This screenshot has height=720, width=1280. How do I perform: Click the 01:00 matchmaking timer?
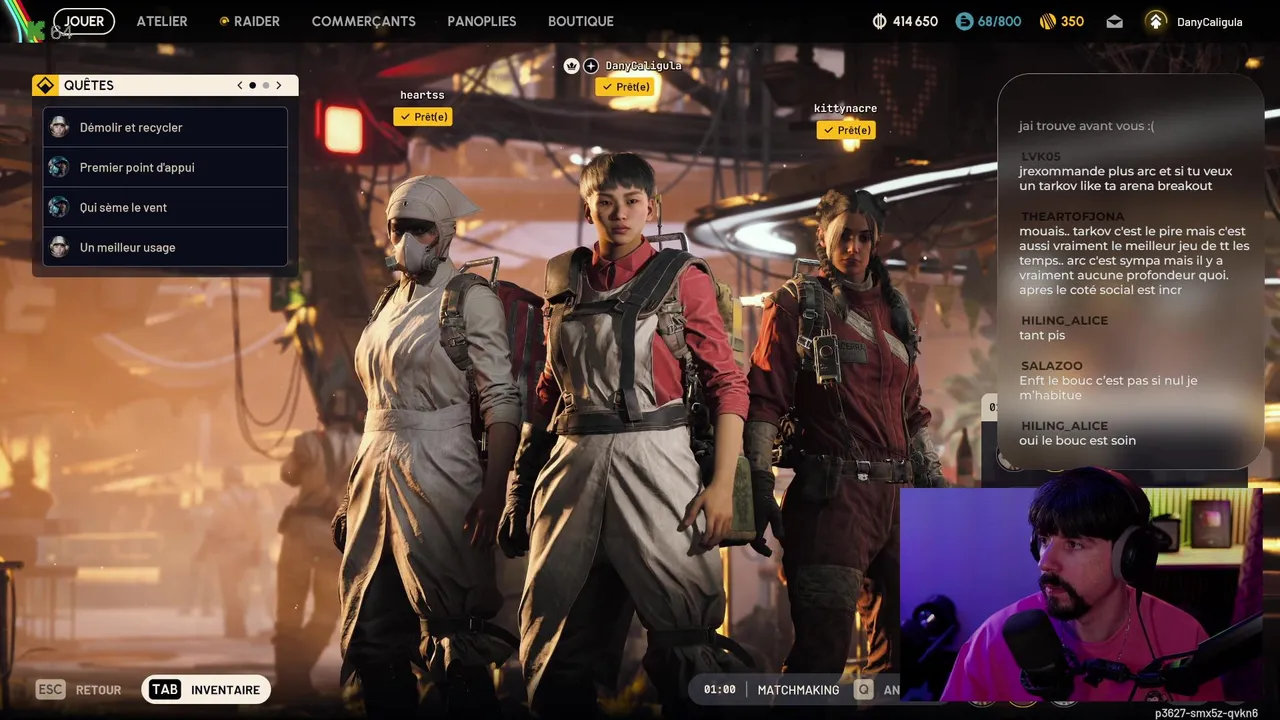(719, 690)
